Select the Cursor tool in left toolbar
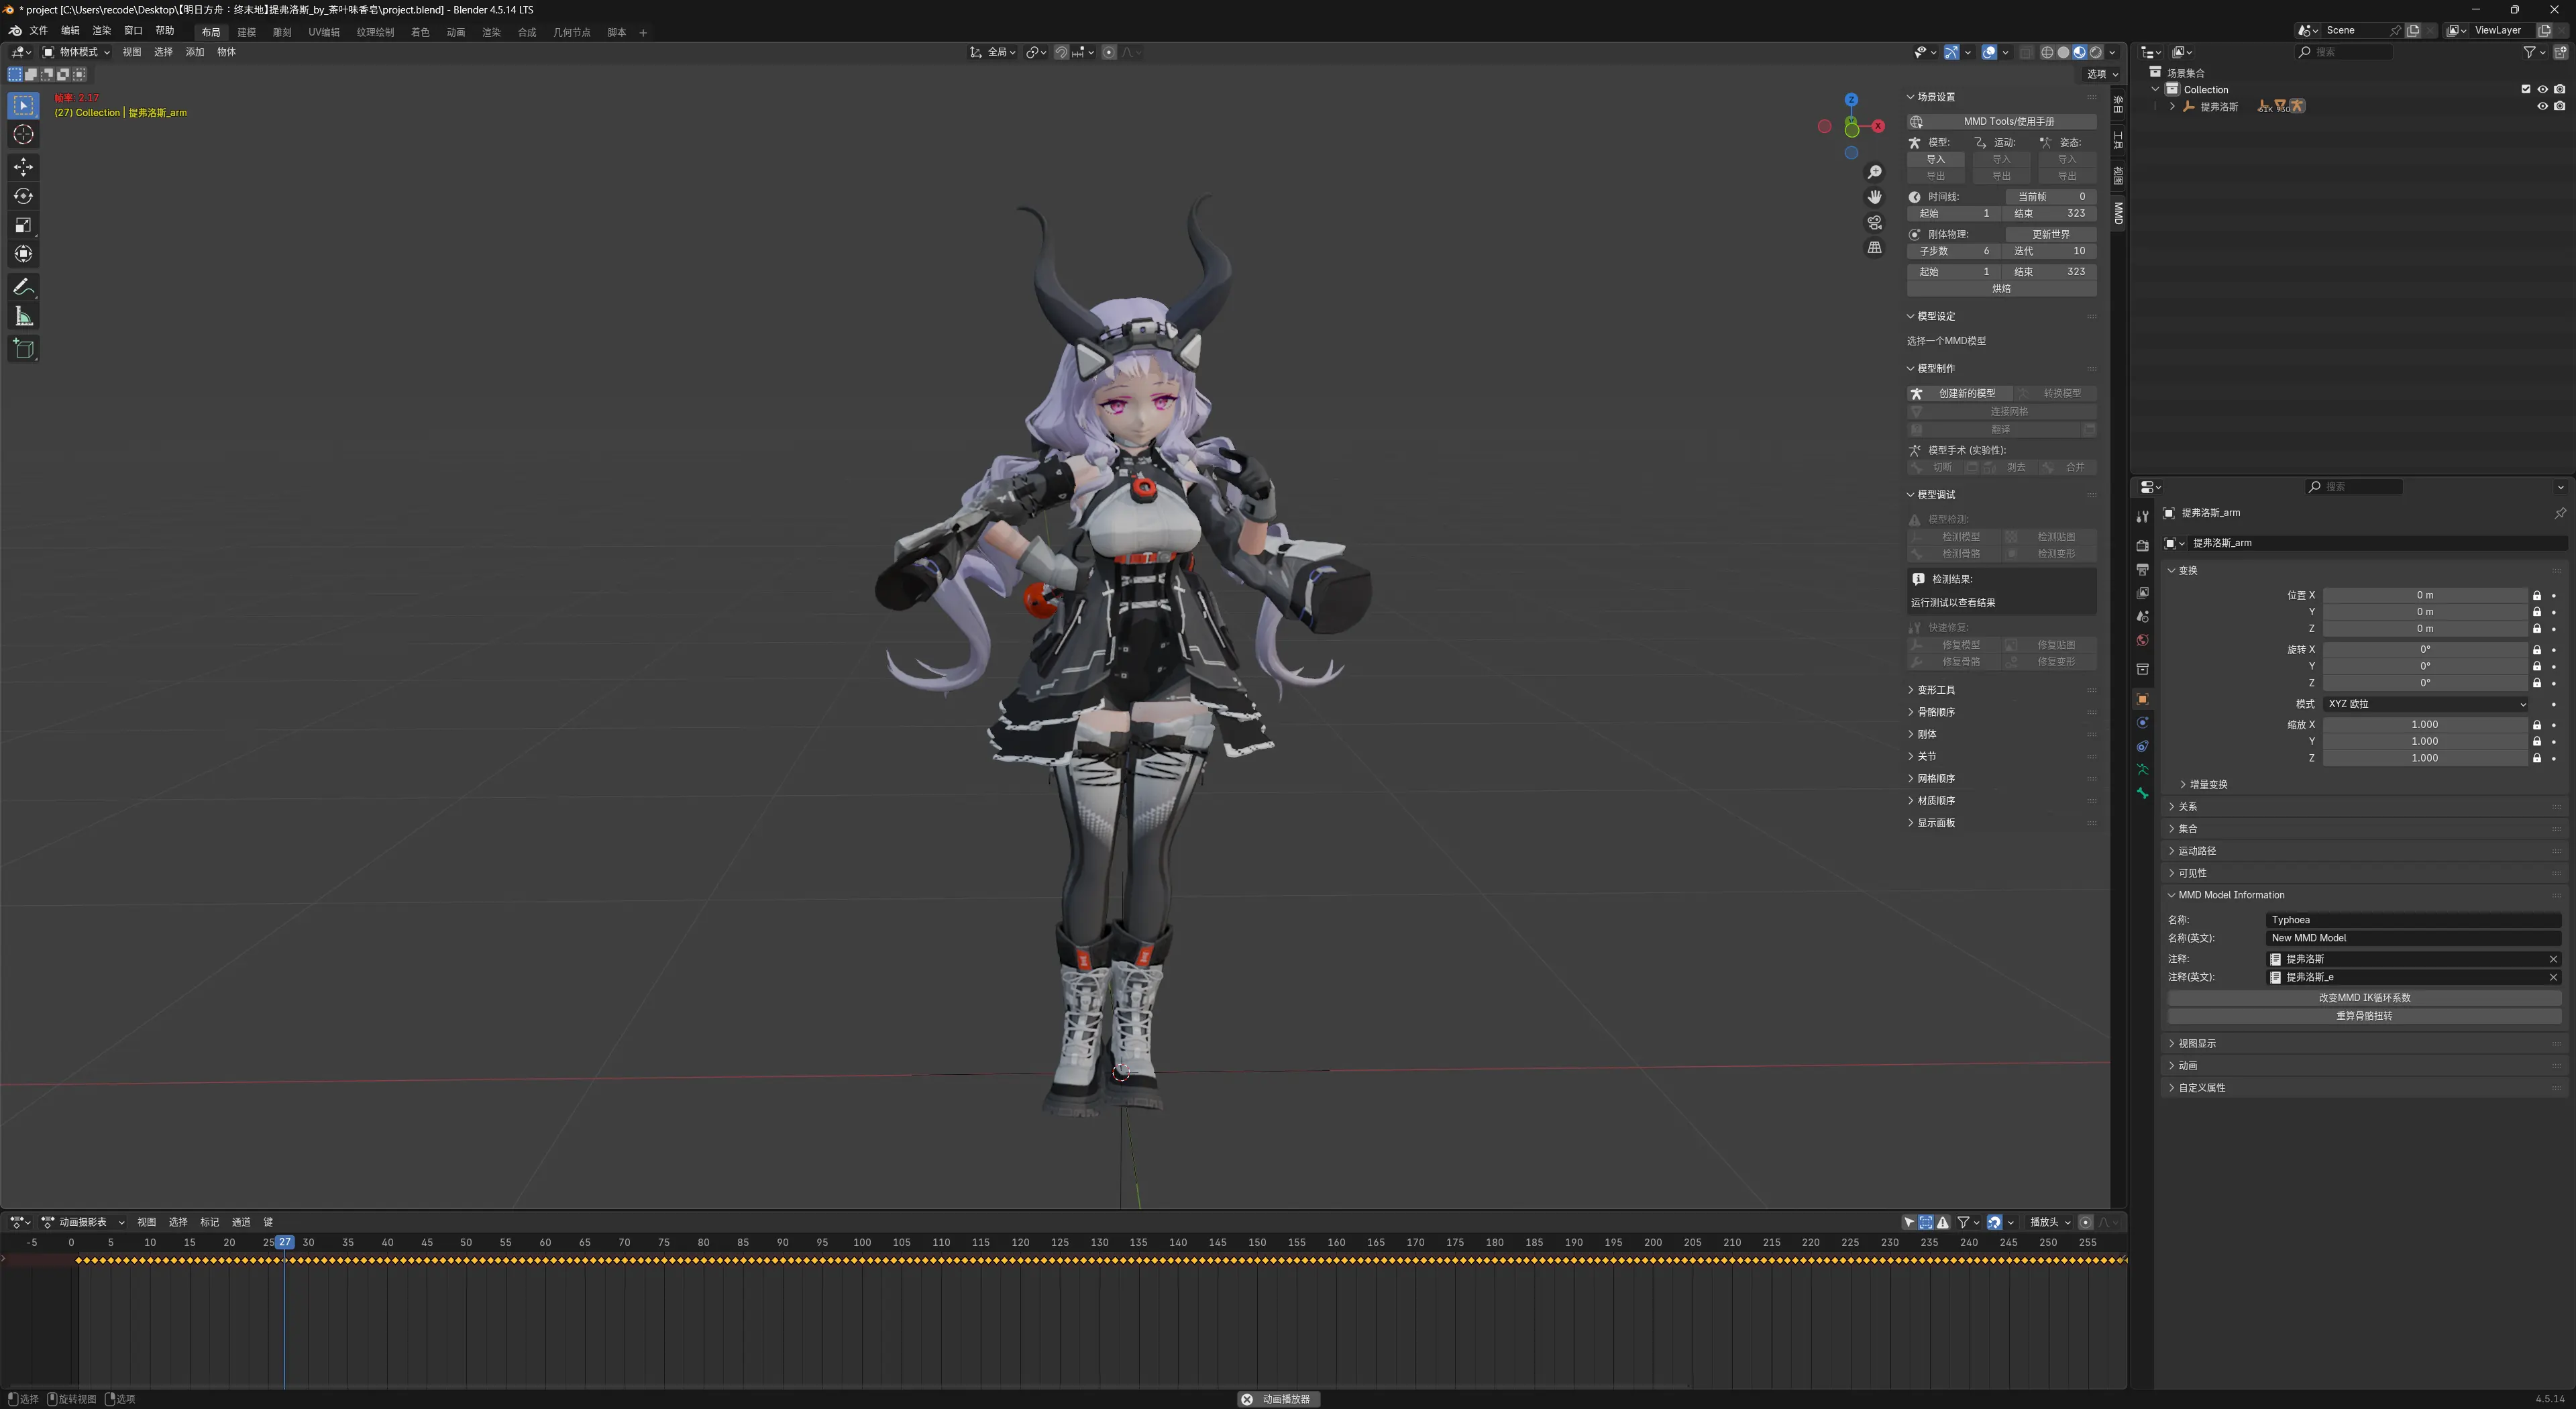This screenshot has height=1409, width=2576. (24, 135)
